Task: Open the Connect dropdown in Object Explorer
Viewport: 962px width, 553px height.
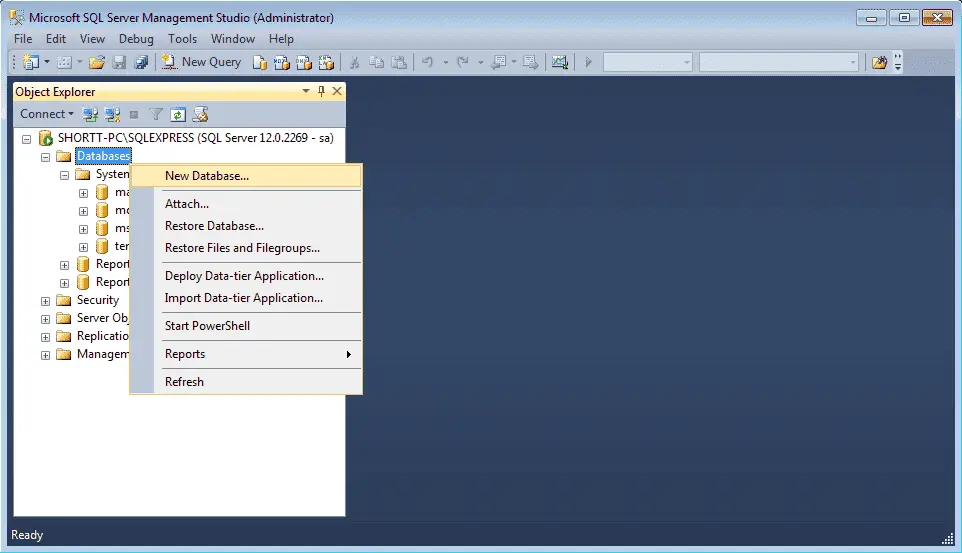Action: pyautogui.click(x=47, y=114)
